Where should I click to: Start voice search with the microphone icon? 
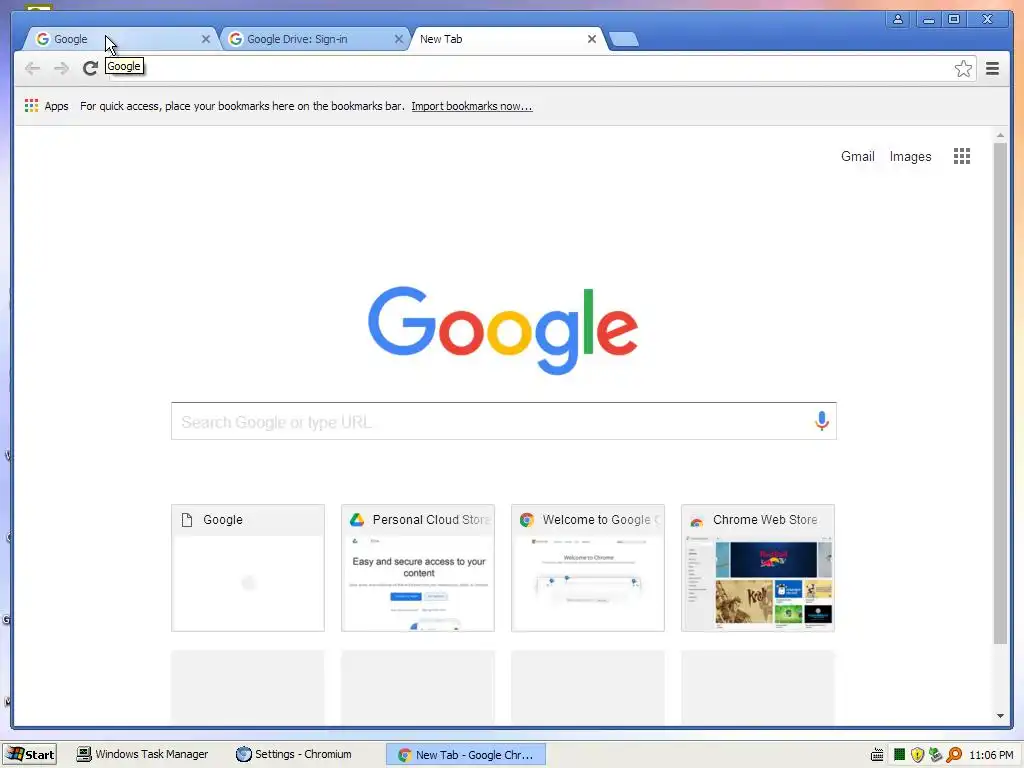(822, 421)
